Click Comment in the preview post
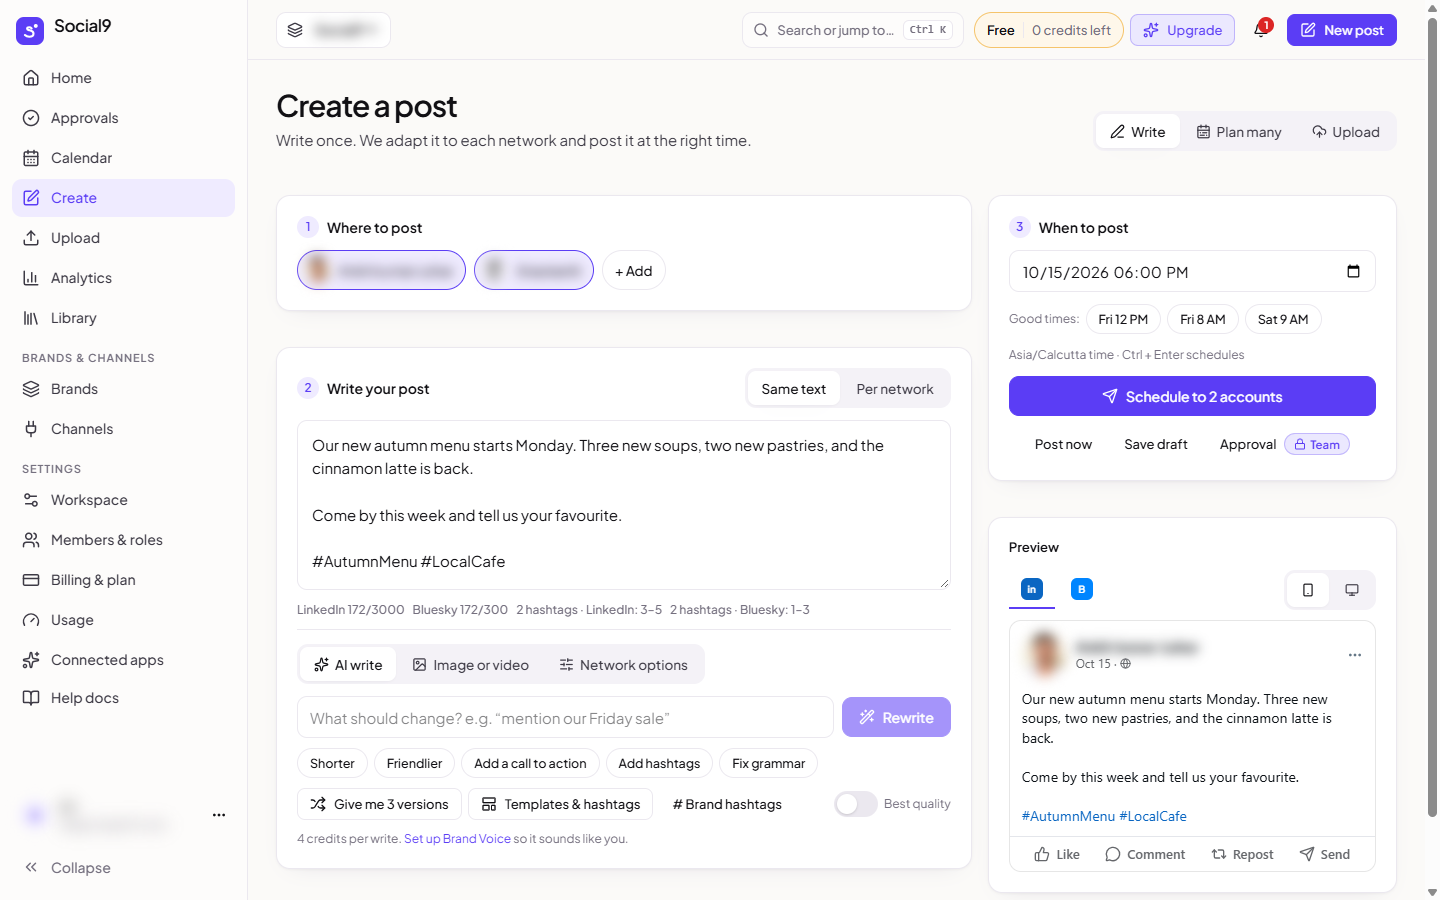The width and height of the screenshot is (1440, 900). 1145,854
